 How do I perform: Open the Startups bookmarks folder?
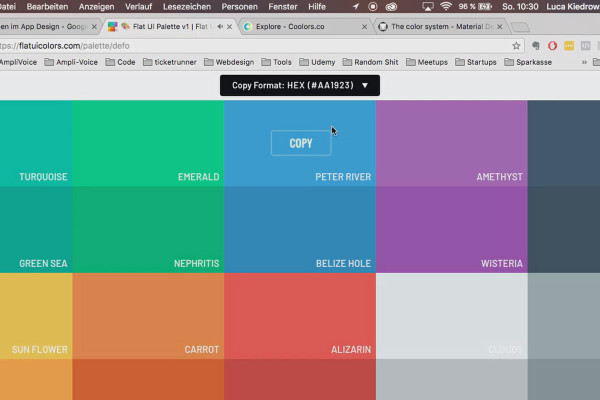476,62
